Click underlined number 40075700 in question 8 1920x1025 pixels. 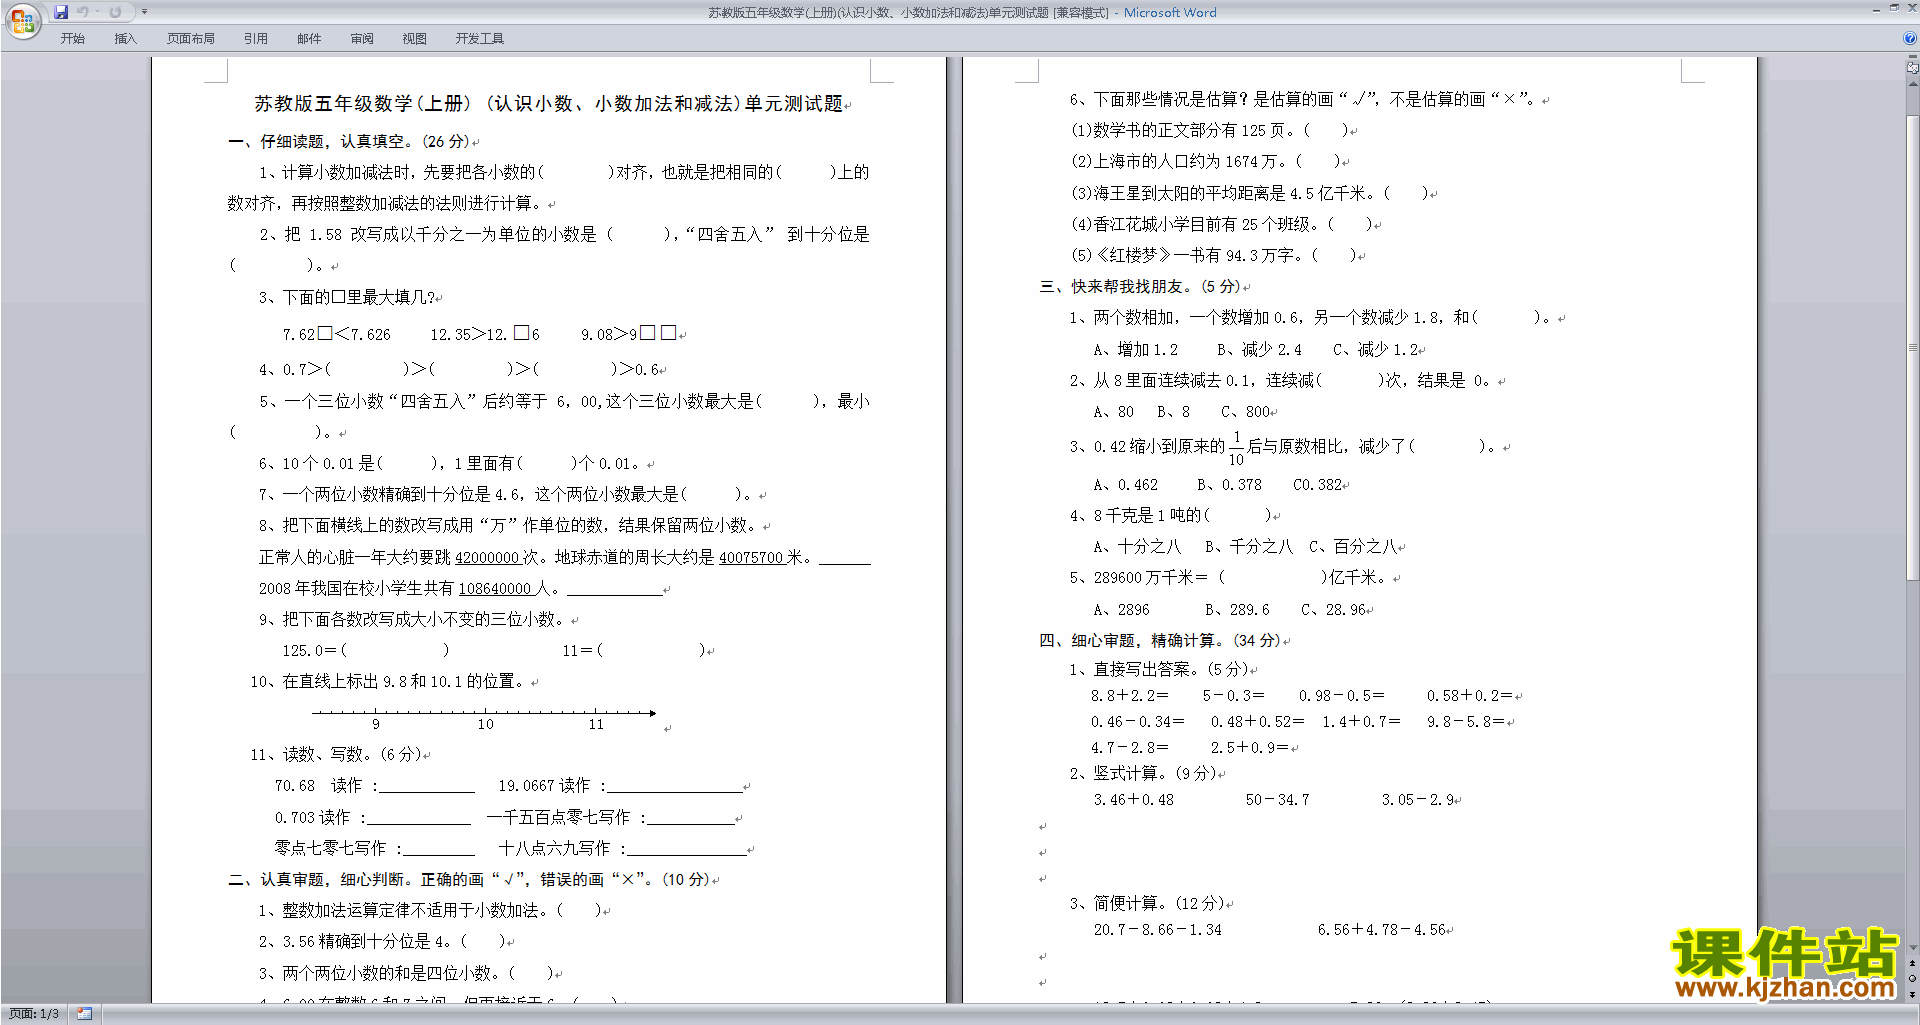pos(750,558)
